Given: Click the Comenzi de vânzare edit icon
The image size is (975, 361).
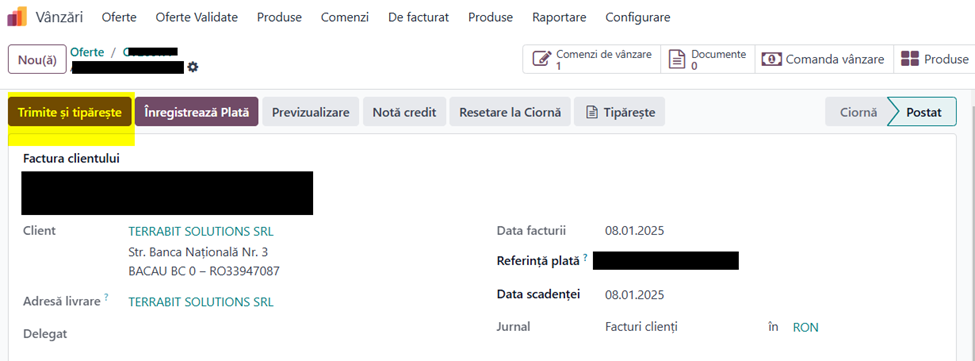Looking at the screenshot, I should point(542,60).
